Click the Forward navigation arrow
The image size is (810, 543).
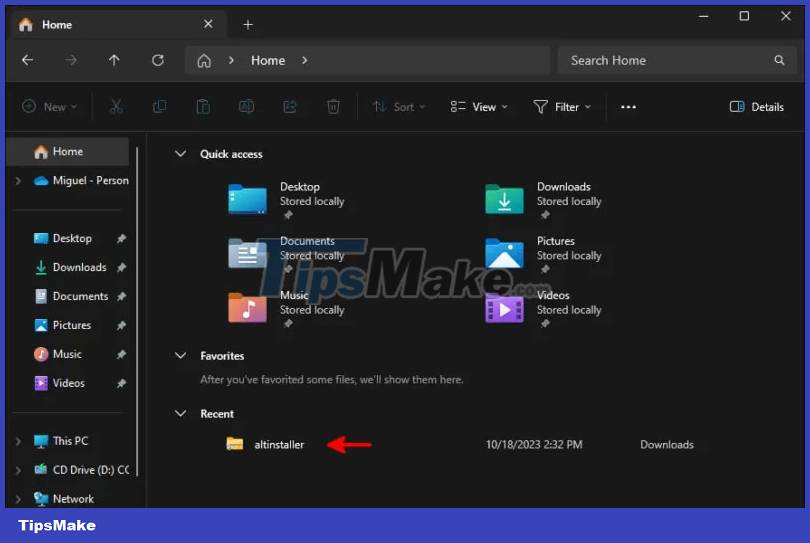click(x=71, y=60)
